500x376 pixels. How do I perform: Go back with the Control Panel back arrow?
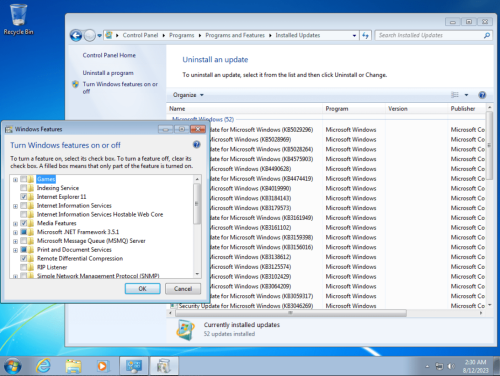click(x=76, y=35)
